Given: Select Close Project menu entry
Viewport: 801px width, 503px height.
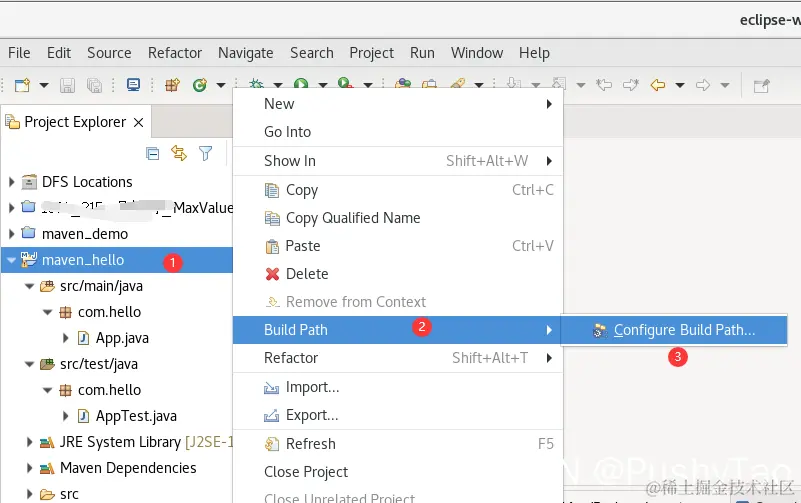Looking at the screenshot, I should 398,472.
